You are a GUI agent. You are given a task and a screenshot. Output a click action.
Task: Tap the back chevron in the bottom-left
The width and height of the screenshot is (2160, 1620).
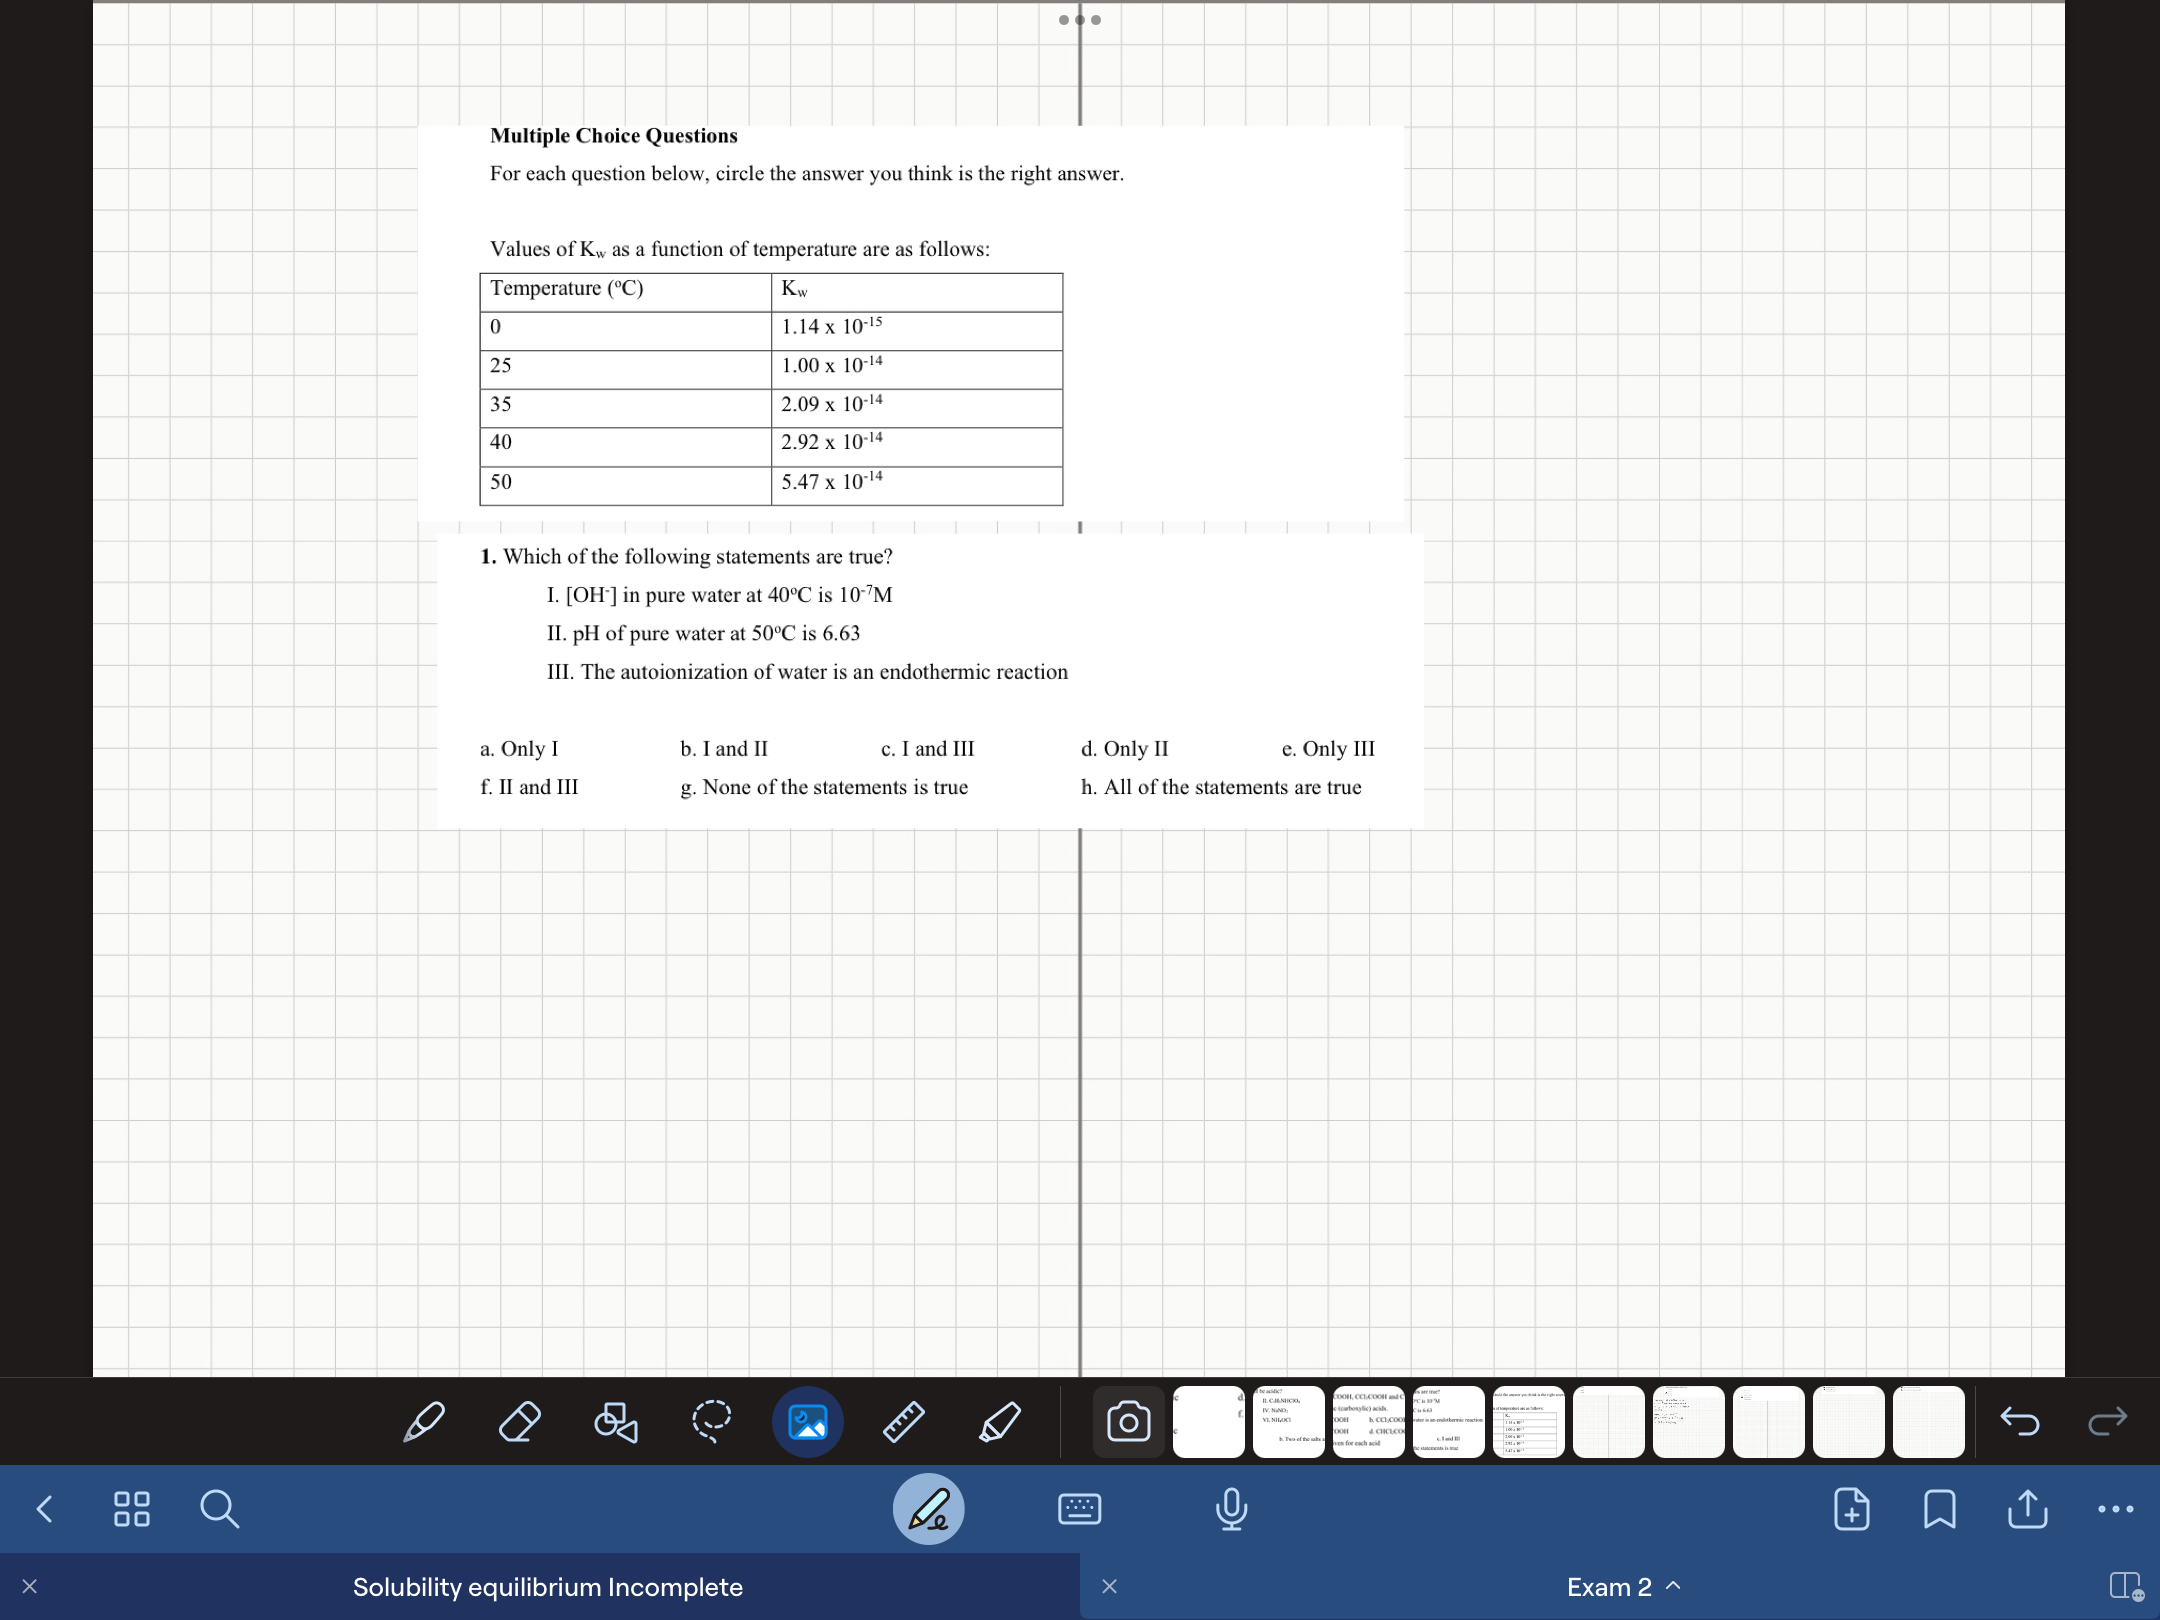point(44,1510)
